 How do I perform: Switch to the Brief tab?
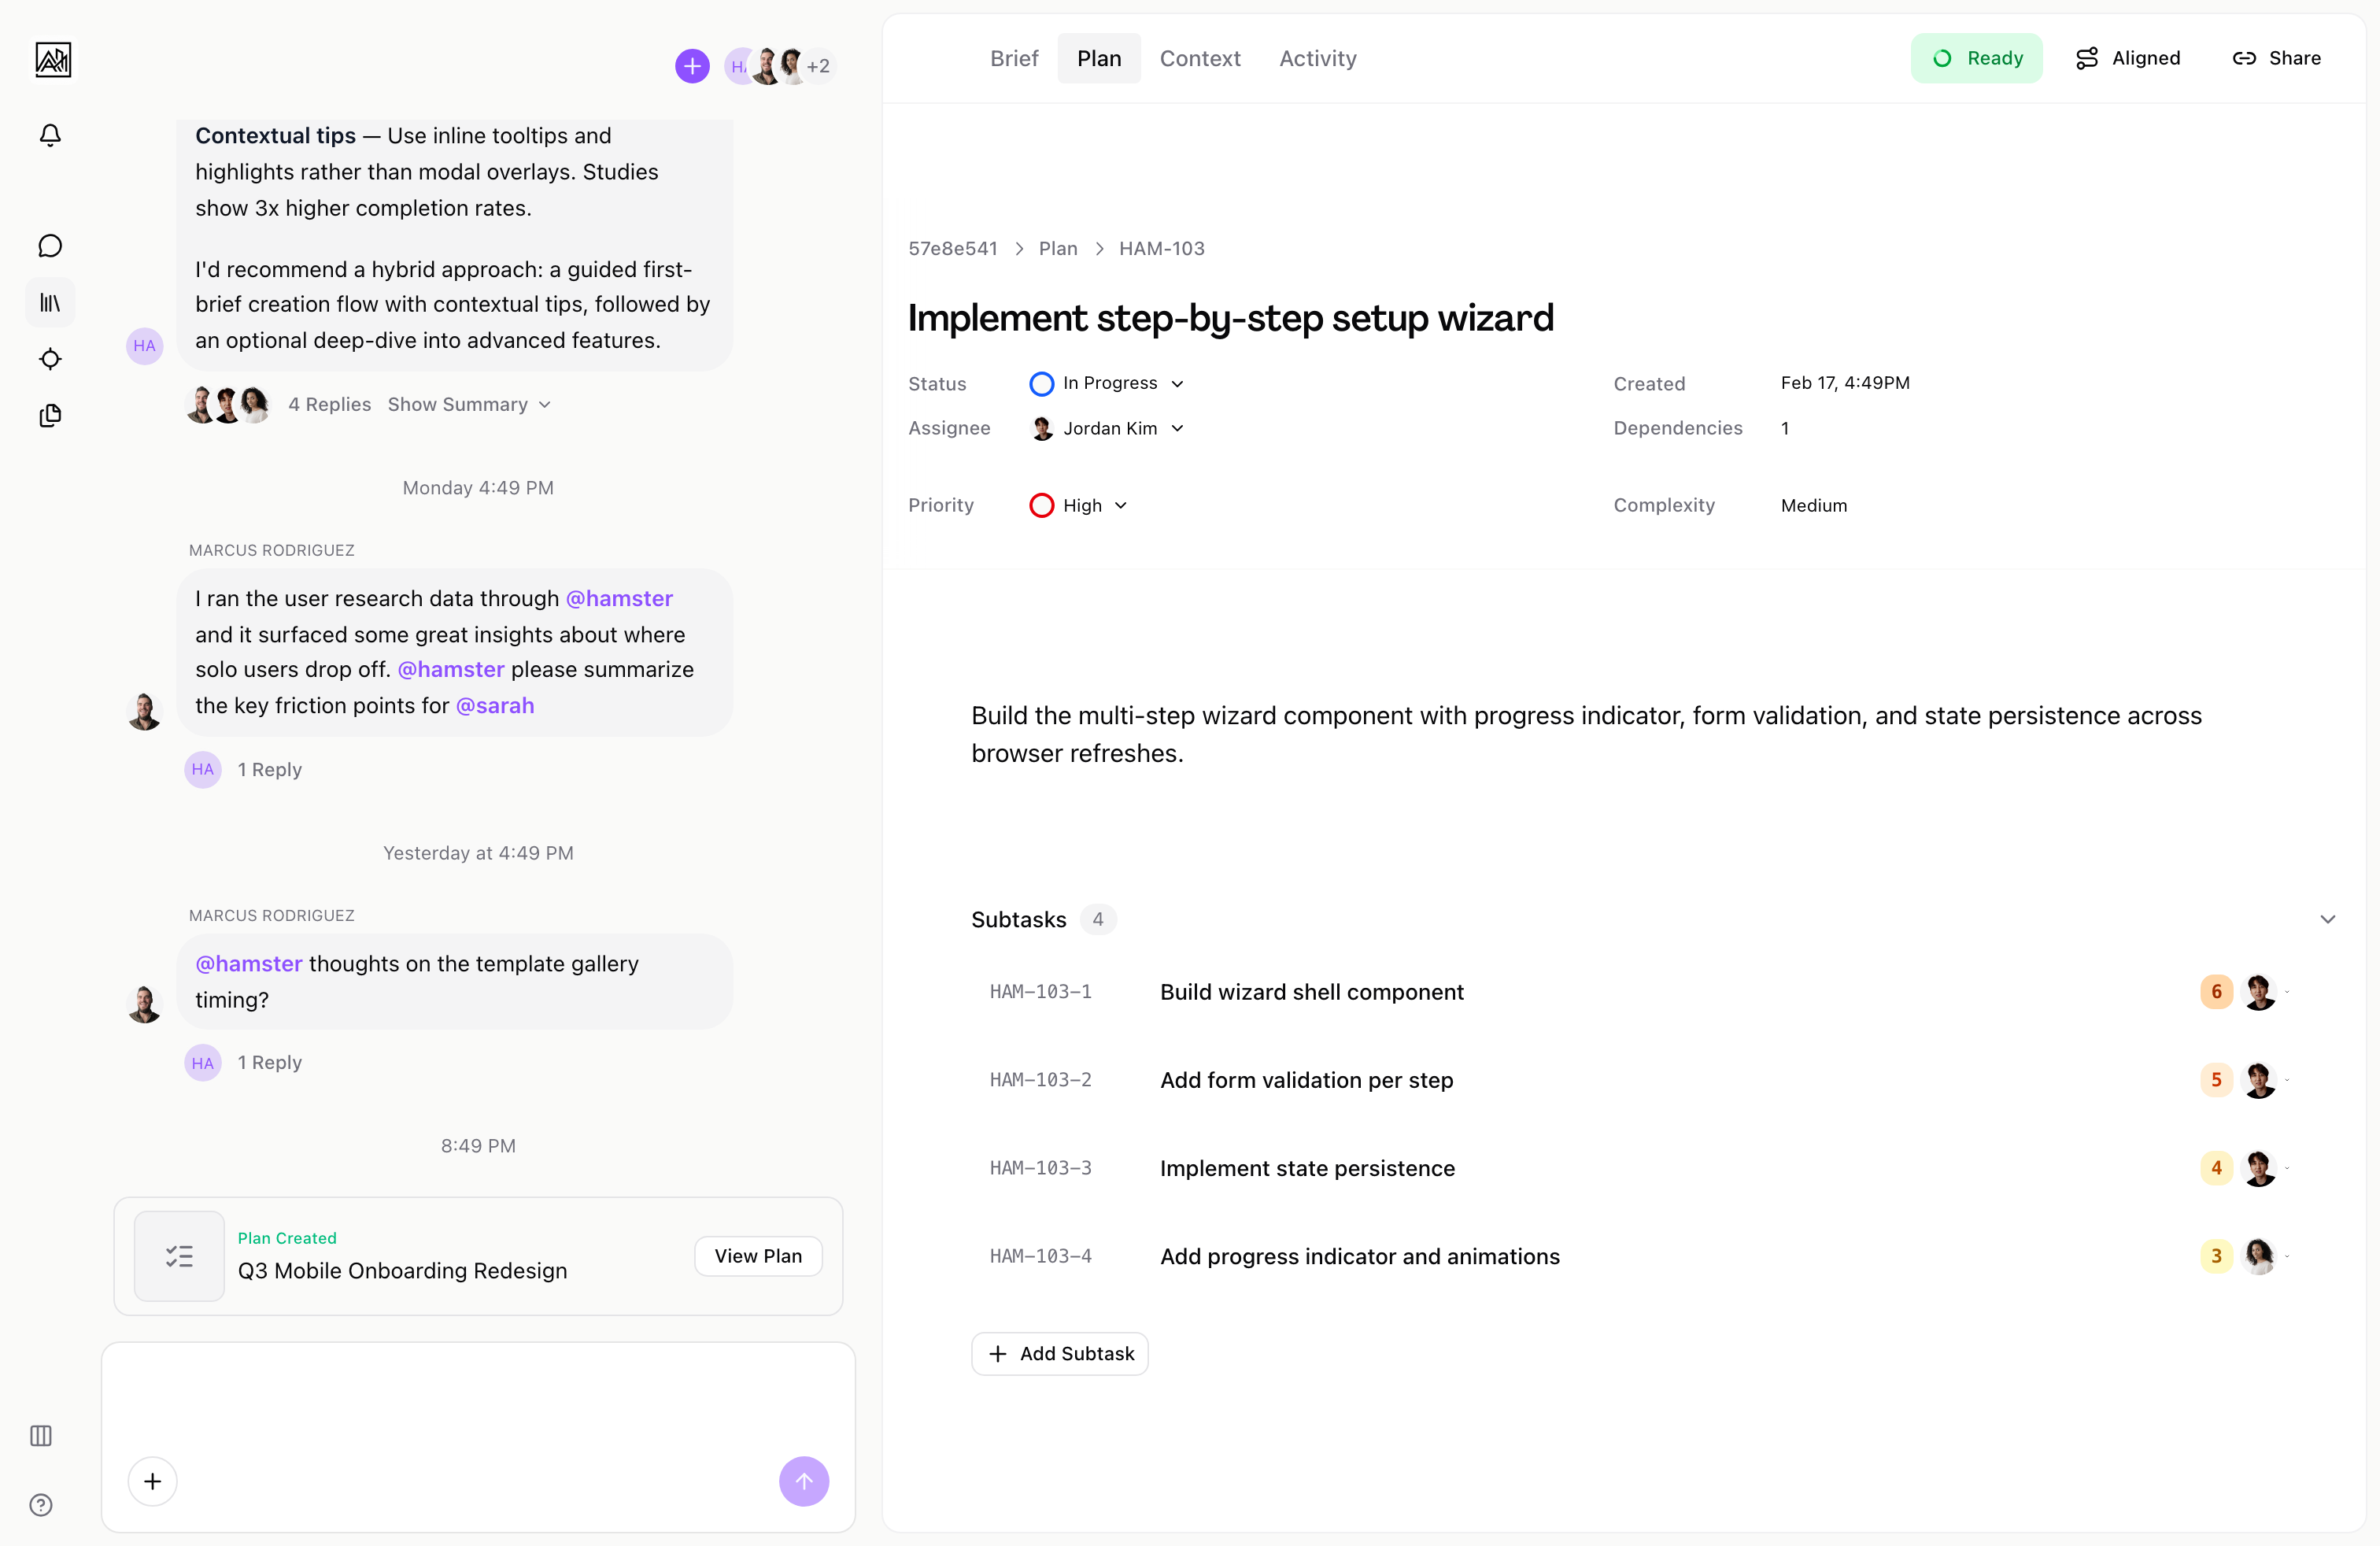(1014, 58)
